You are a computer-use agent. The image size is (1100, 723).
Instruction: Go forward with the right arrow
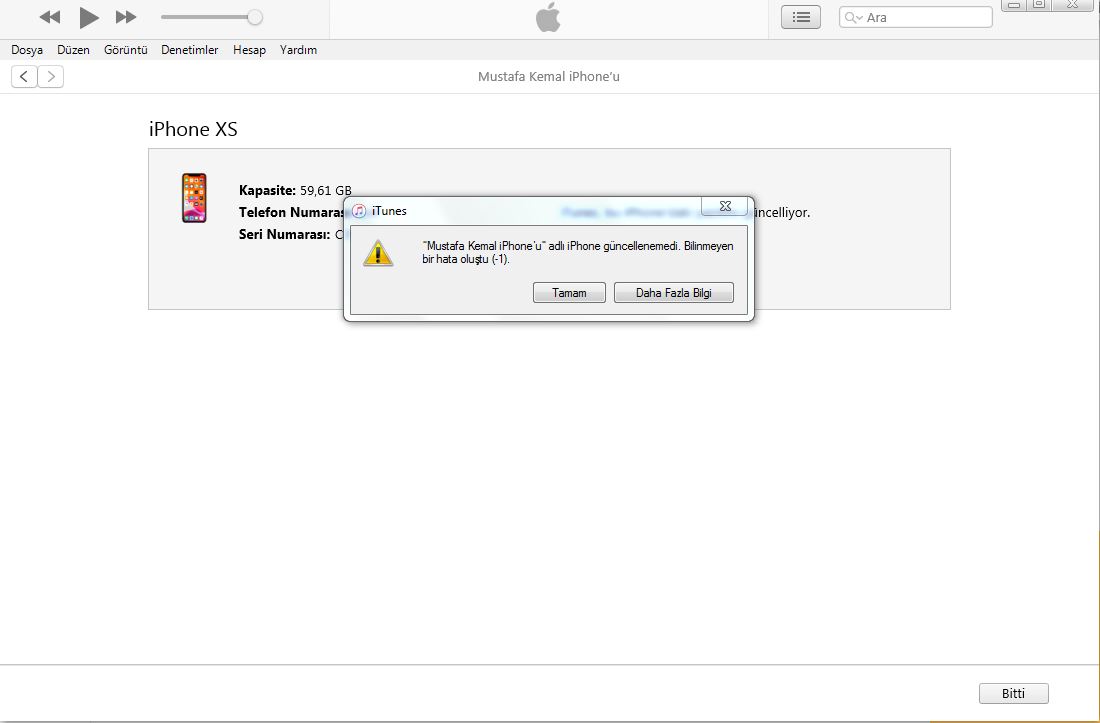(51, 76)
